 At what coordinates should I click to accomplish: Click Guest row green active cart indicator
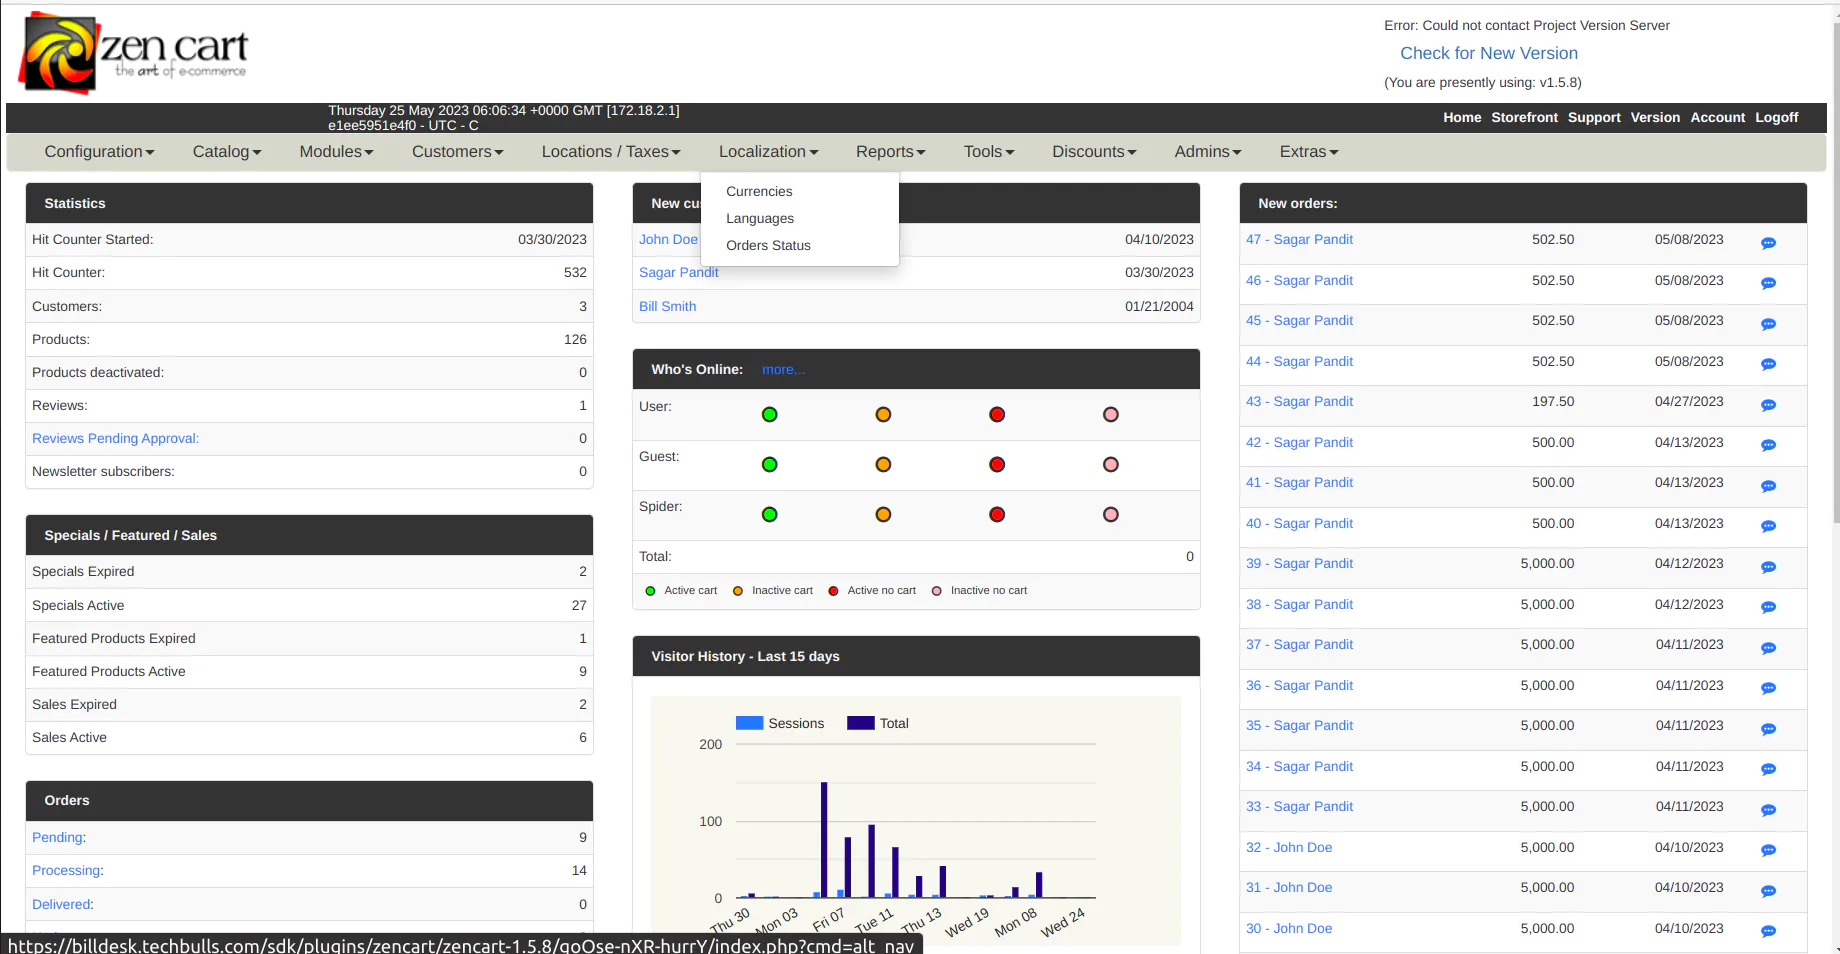coord(769,464)
